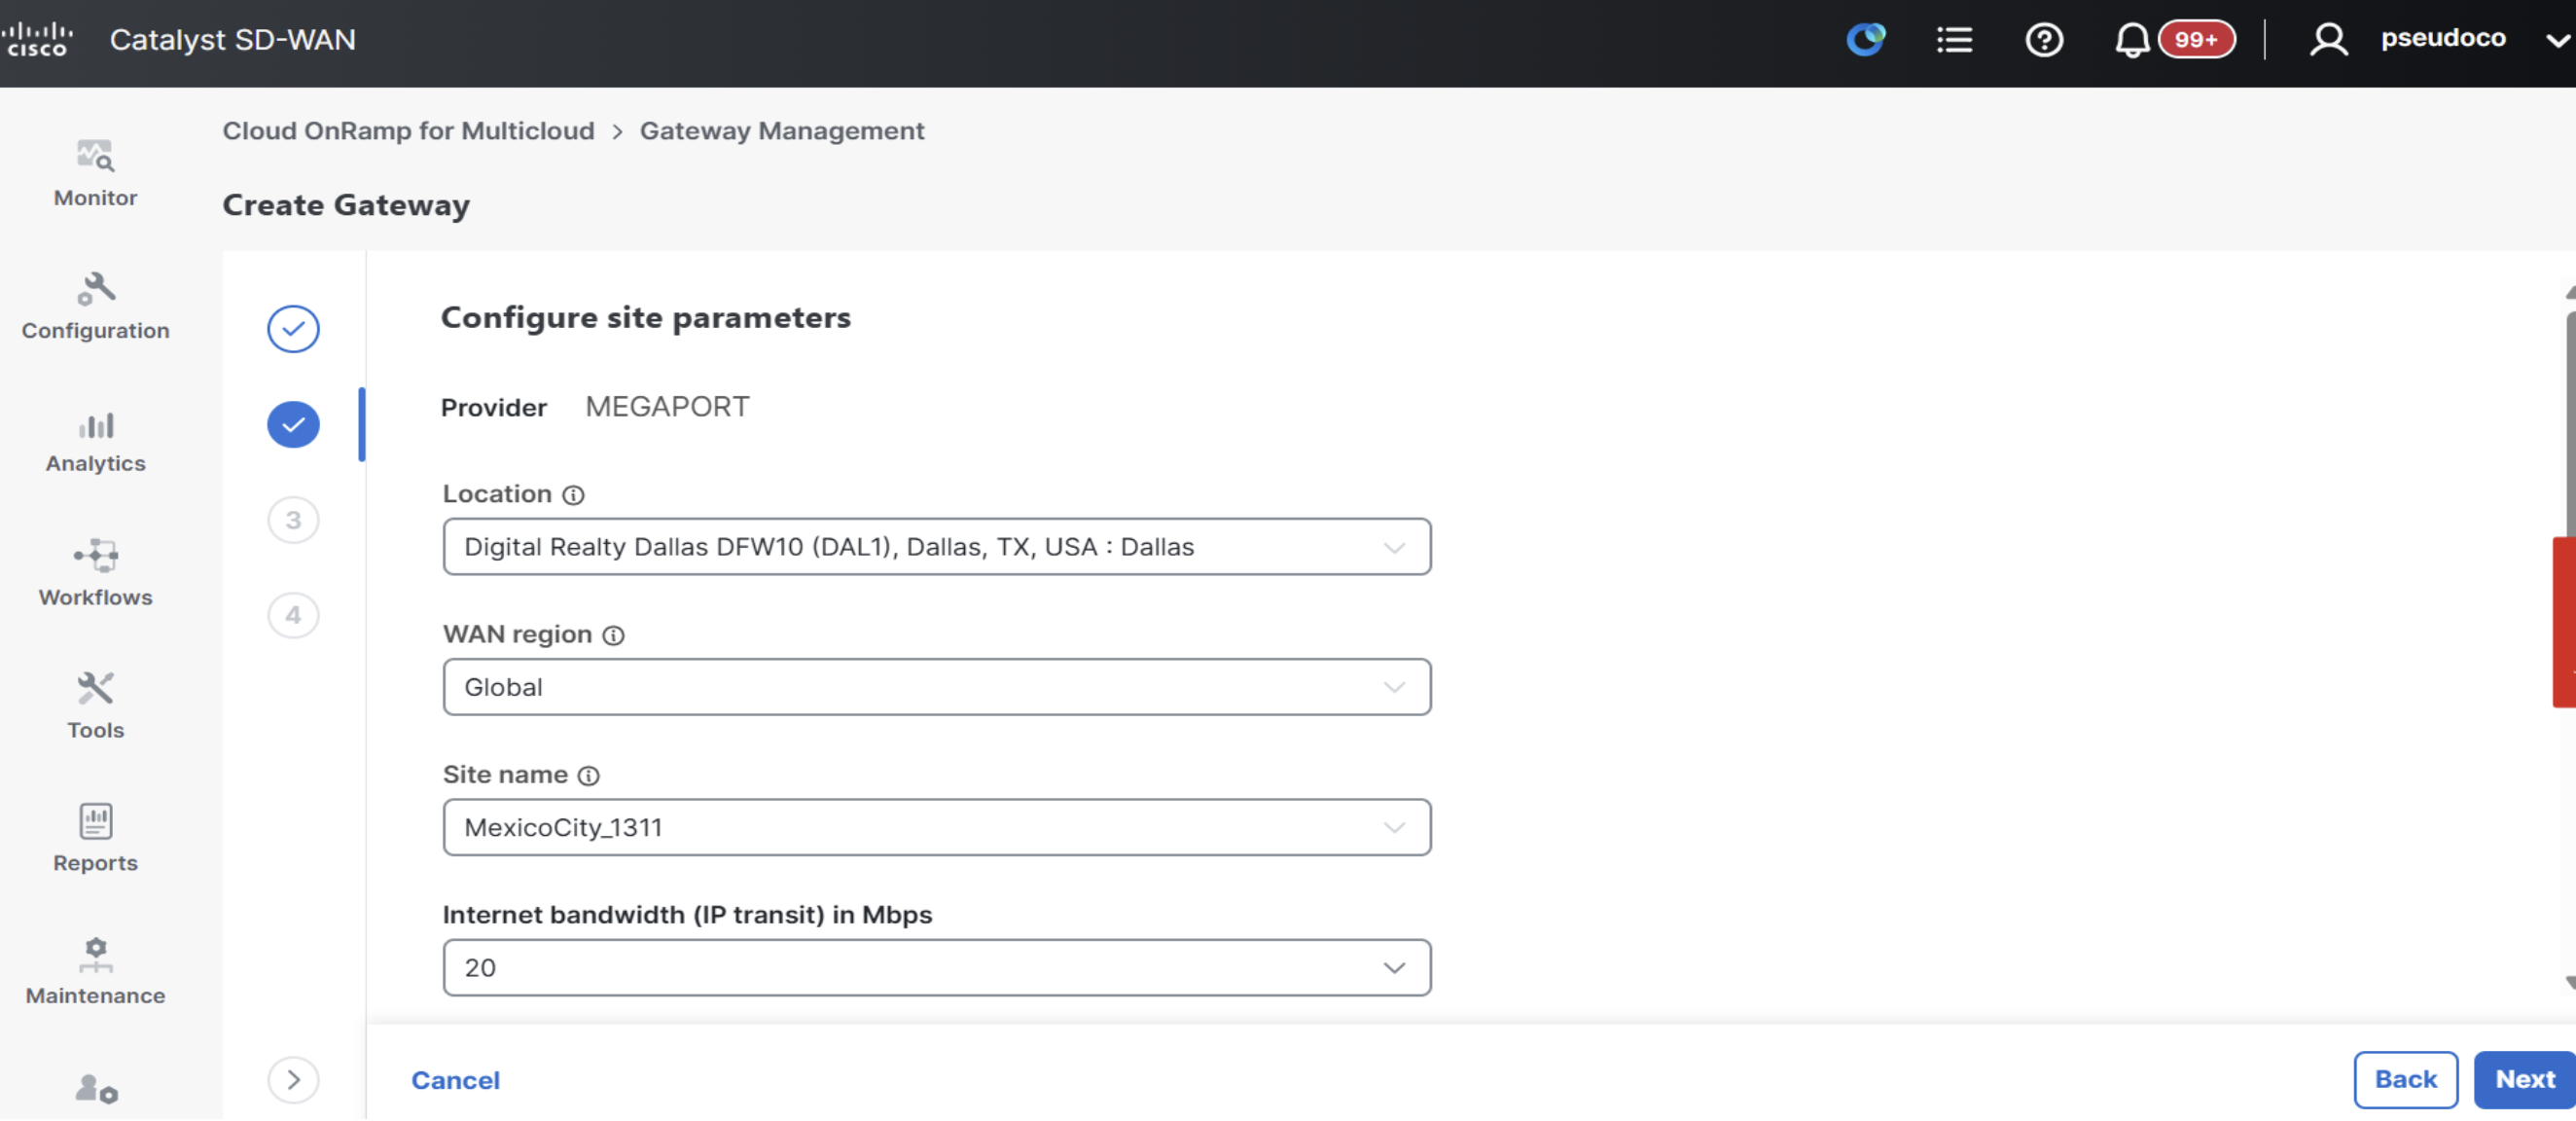Click the Configure site parameters heading
Screen dimensions: 2576x1121
point(646,318)
